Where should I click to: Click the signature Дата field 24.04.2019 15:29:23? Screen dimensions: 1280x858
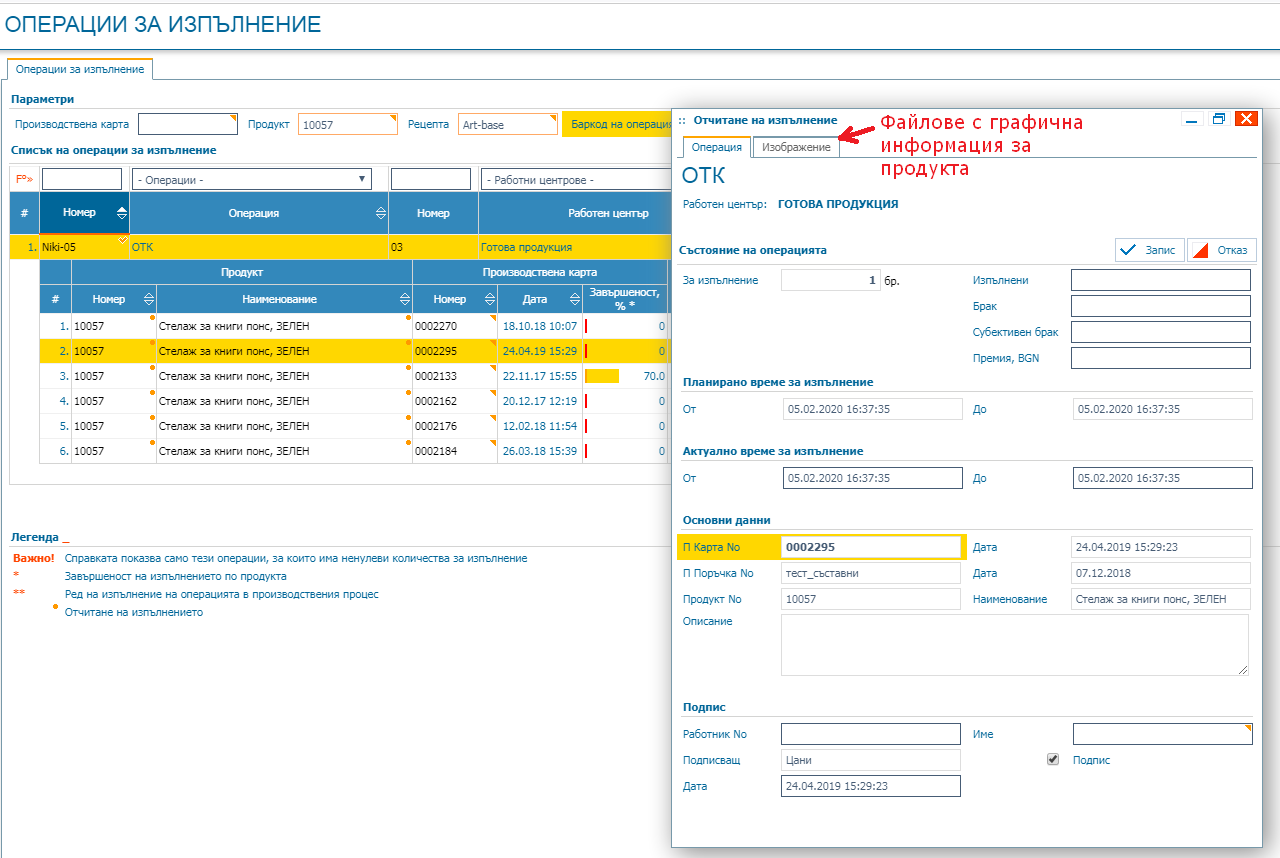[871, 786]
